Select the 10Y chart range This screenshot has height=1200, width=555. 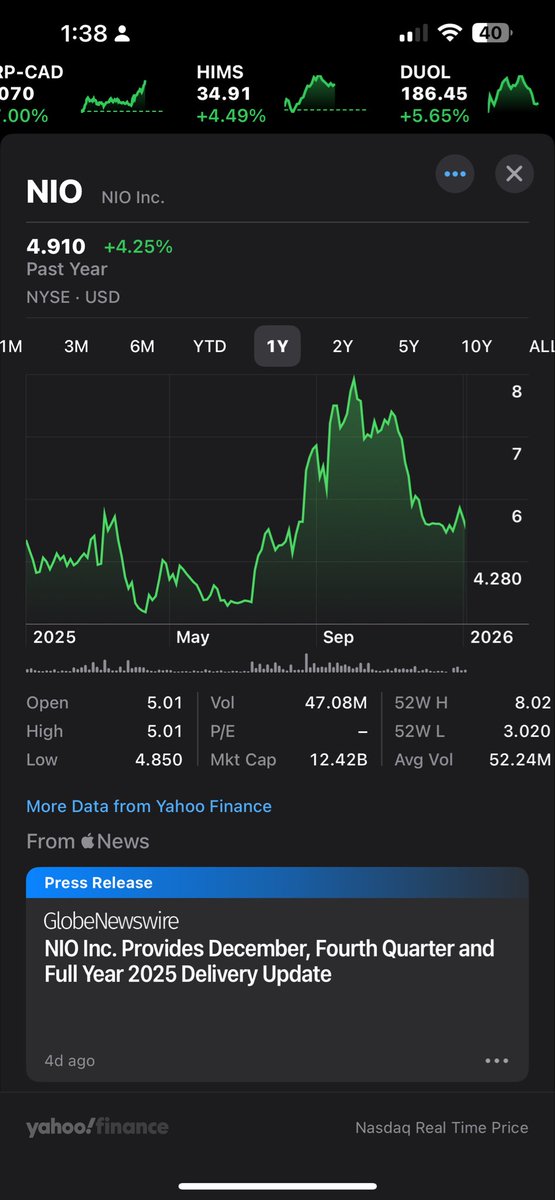coord(477,347)
